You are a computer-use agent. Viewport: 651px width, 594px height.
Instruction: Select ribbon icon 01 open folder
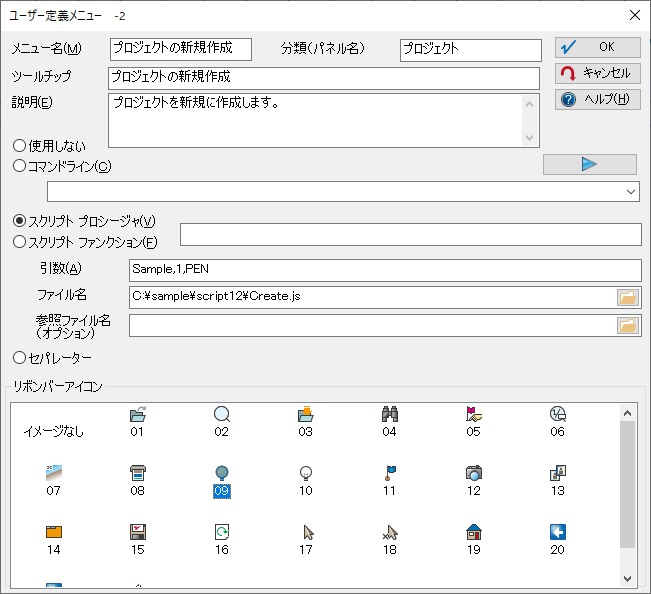pyautogui.click(x=137, y=421)
